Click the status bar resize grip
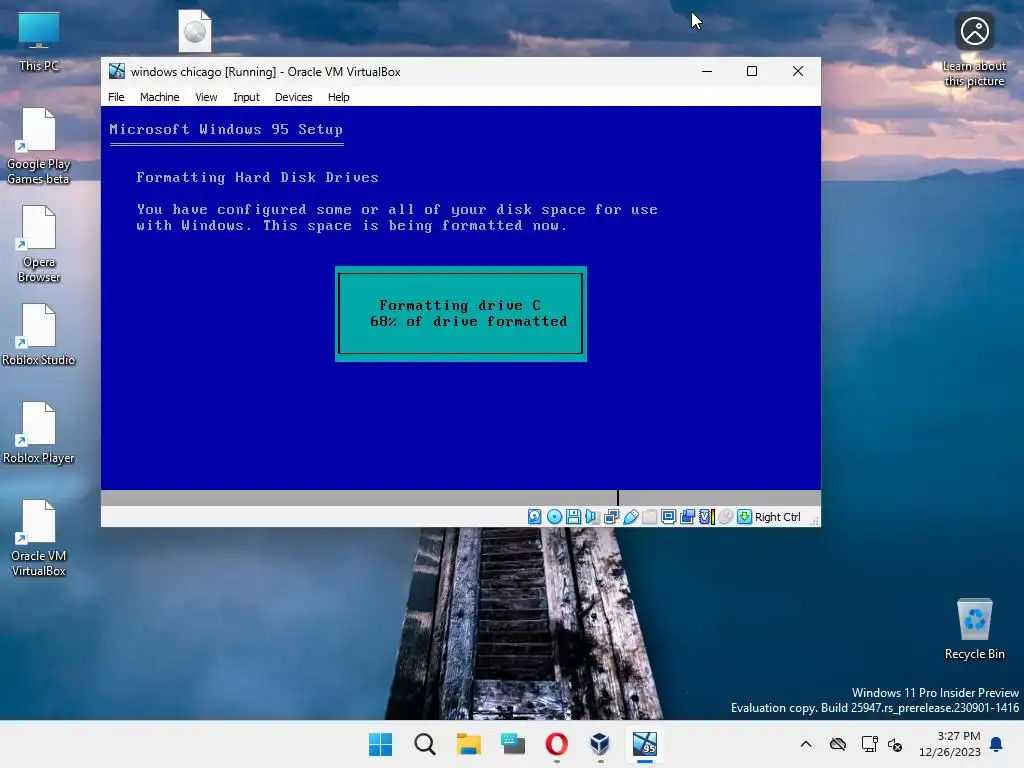 [814, 520]
